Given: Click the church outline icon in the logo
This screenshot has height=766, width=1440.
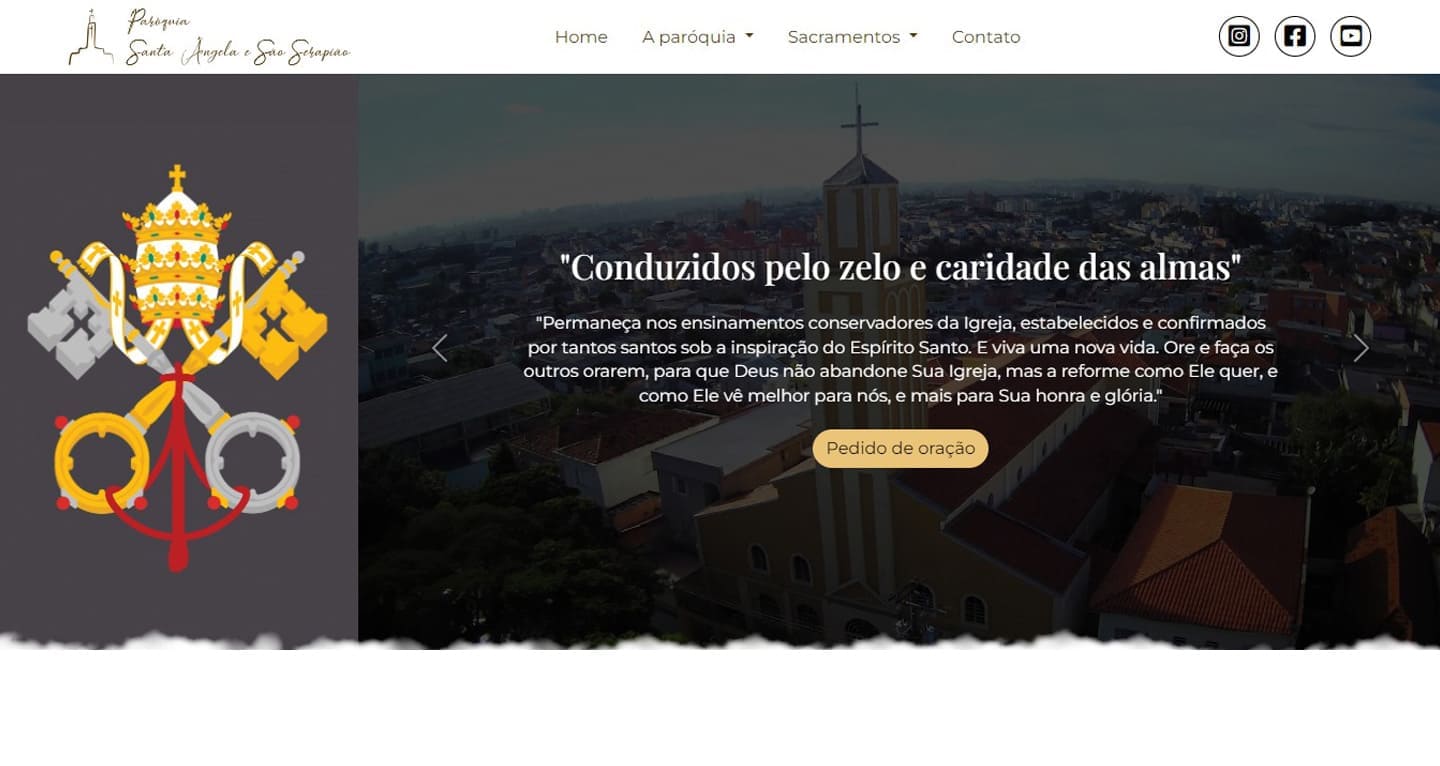Looking at the screenshot, I should pos(91,38).
